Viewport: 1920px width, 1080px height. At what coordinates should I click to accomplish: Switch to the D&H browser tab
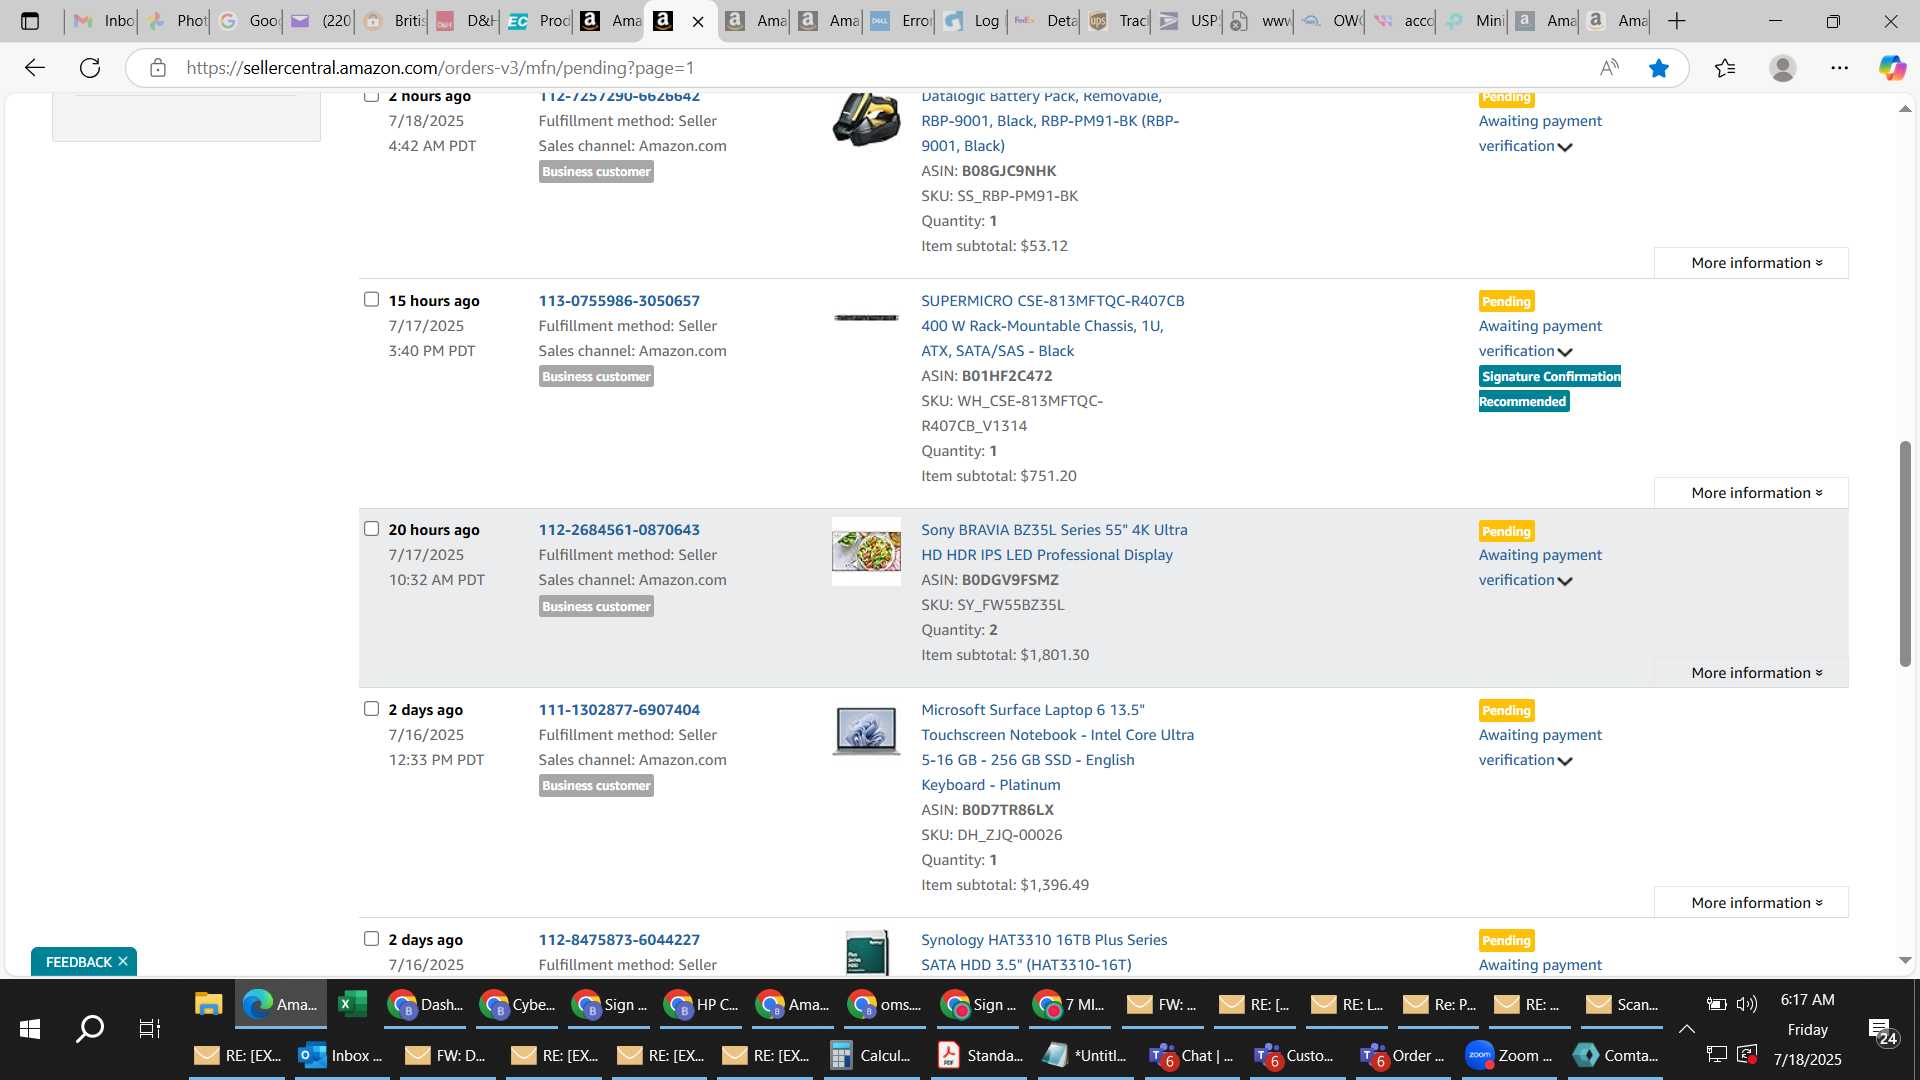pyautogui.click(x=466, y=21)
